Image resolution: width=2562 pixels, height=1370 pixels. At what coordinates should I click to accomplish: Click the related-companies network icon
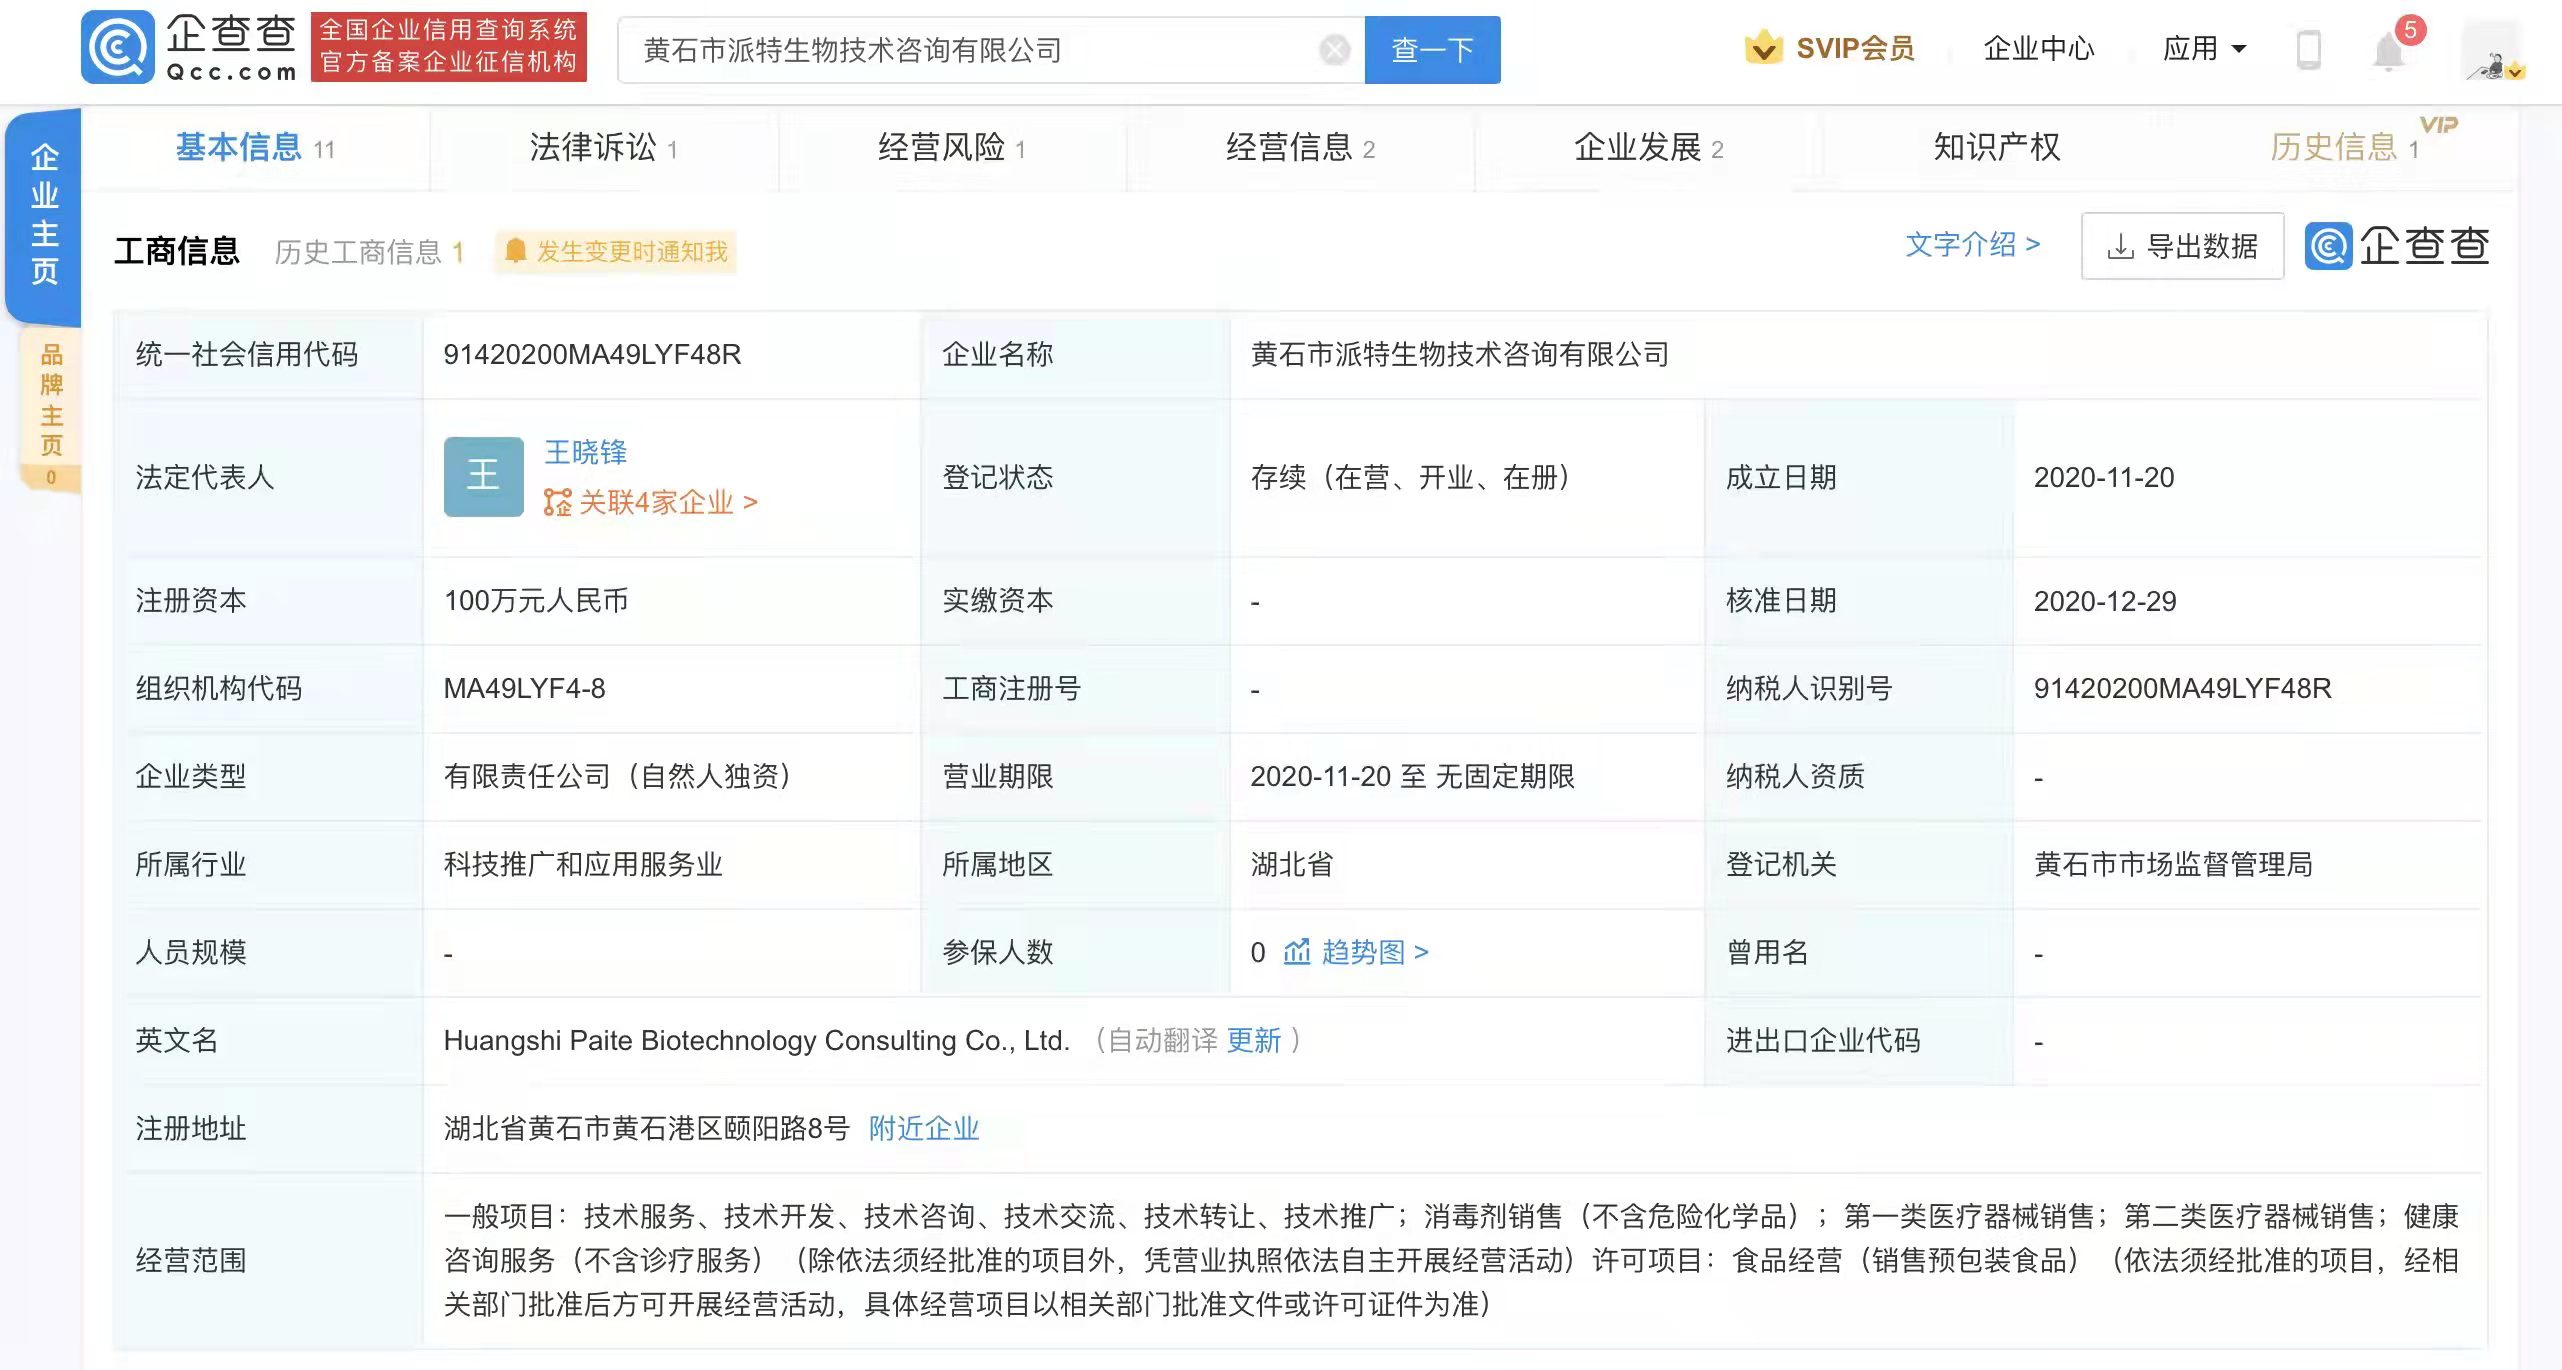pos(557,502)
